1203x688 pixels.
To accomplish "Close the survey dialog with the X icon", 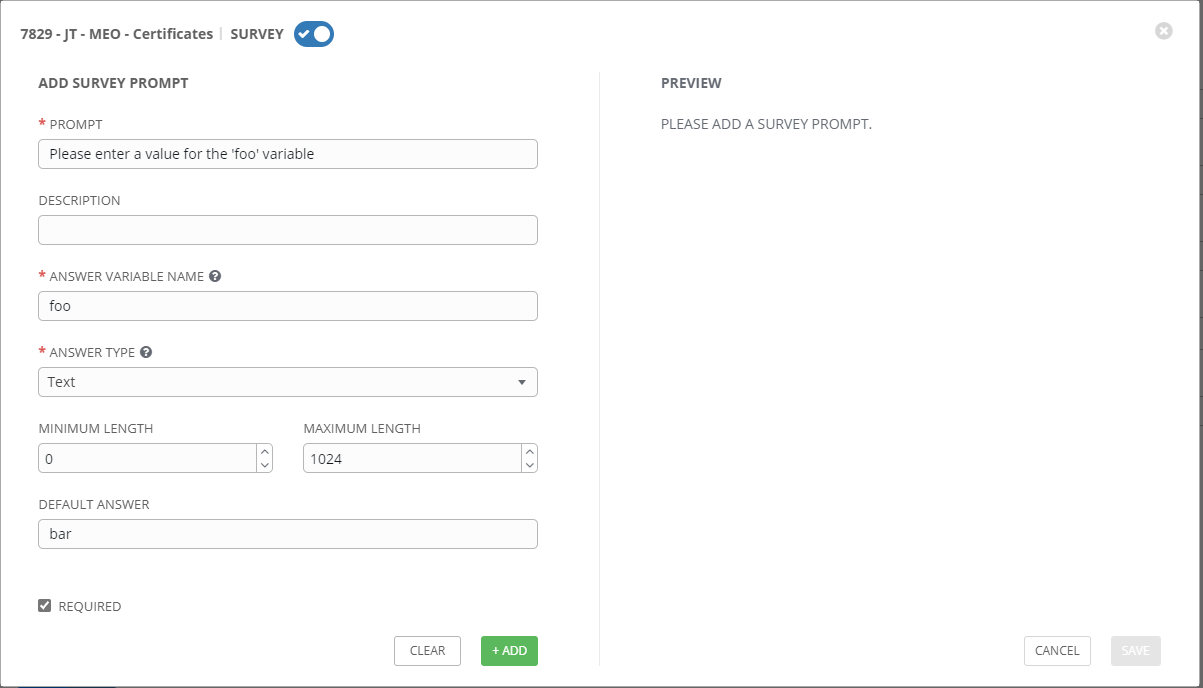I will click(1163, 31).
